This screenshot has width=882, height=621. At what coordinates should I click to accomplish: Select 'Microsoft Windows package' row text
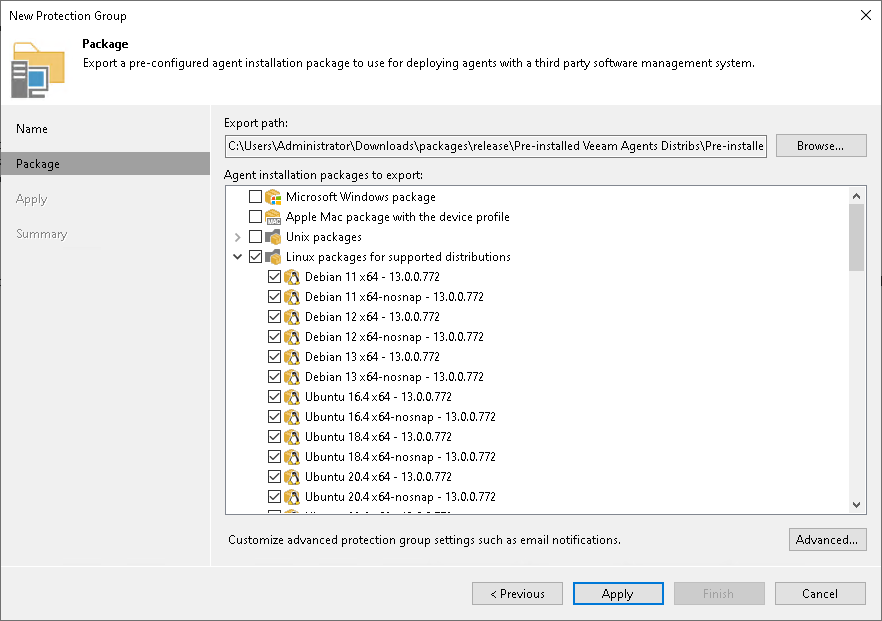[361, 197]
